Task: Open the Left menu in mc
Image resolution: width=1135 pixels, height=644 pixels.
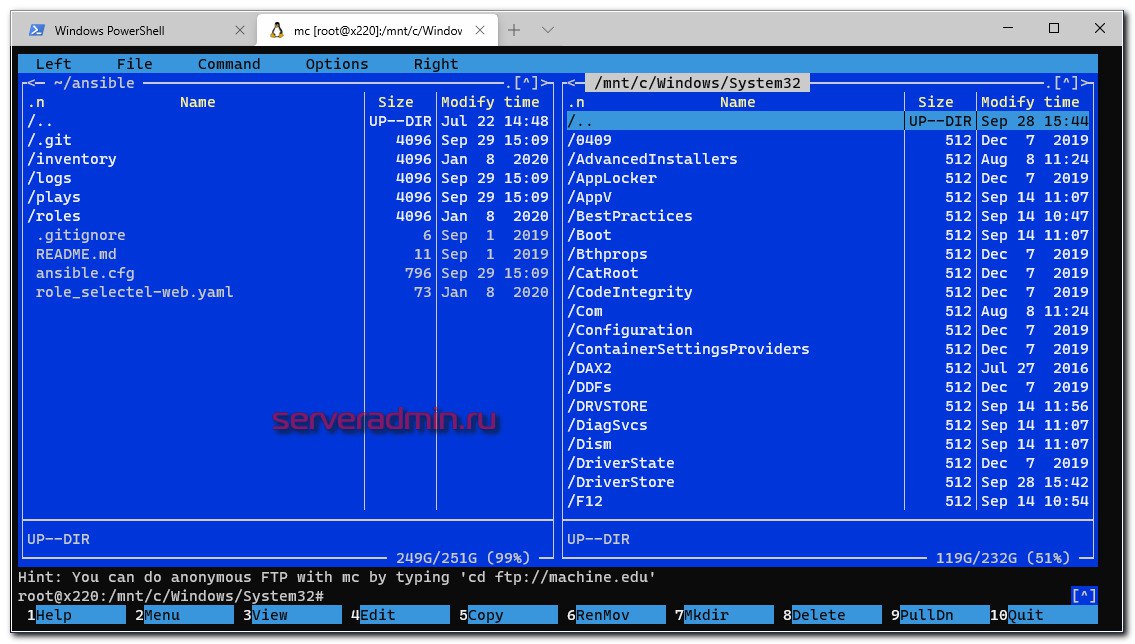Action: (54, 64)
